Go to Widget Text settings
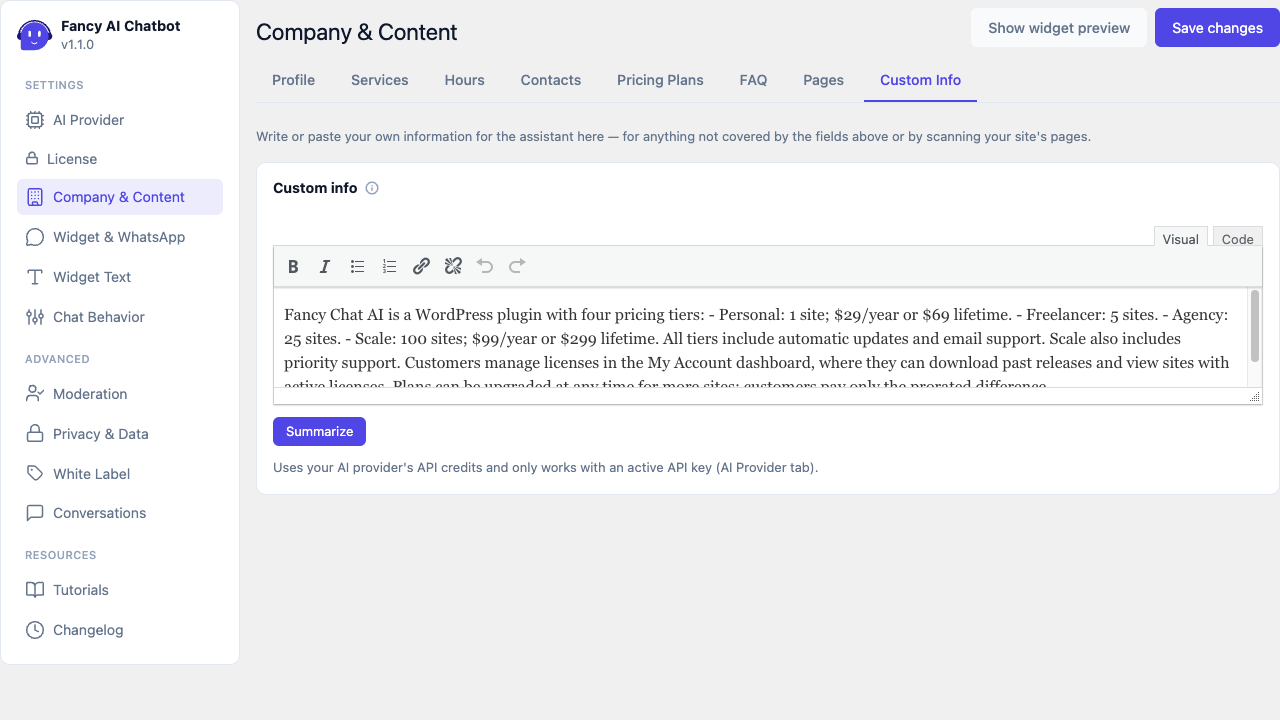This screenshot has height=720, width=1280. [120, 277]
